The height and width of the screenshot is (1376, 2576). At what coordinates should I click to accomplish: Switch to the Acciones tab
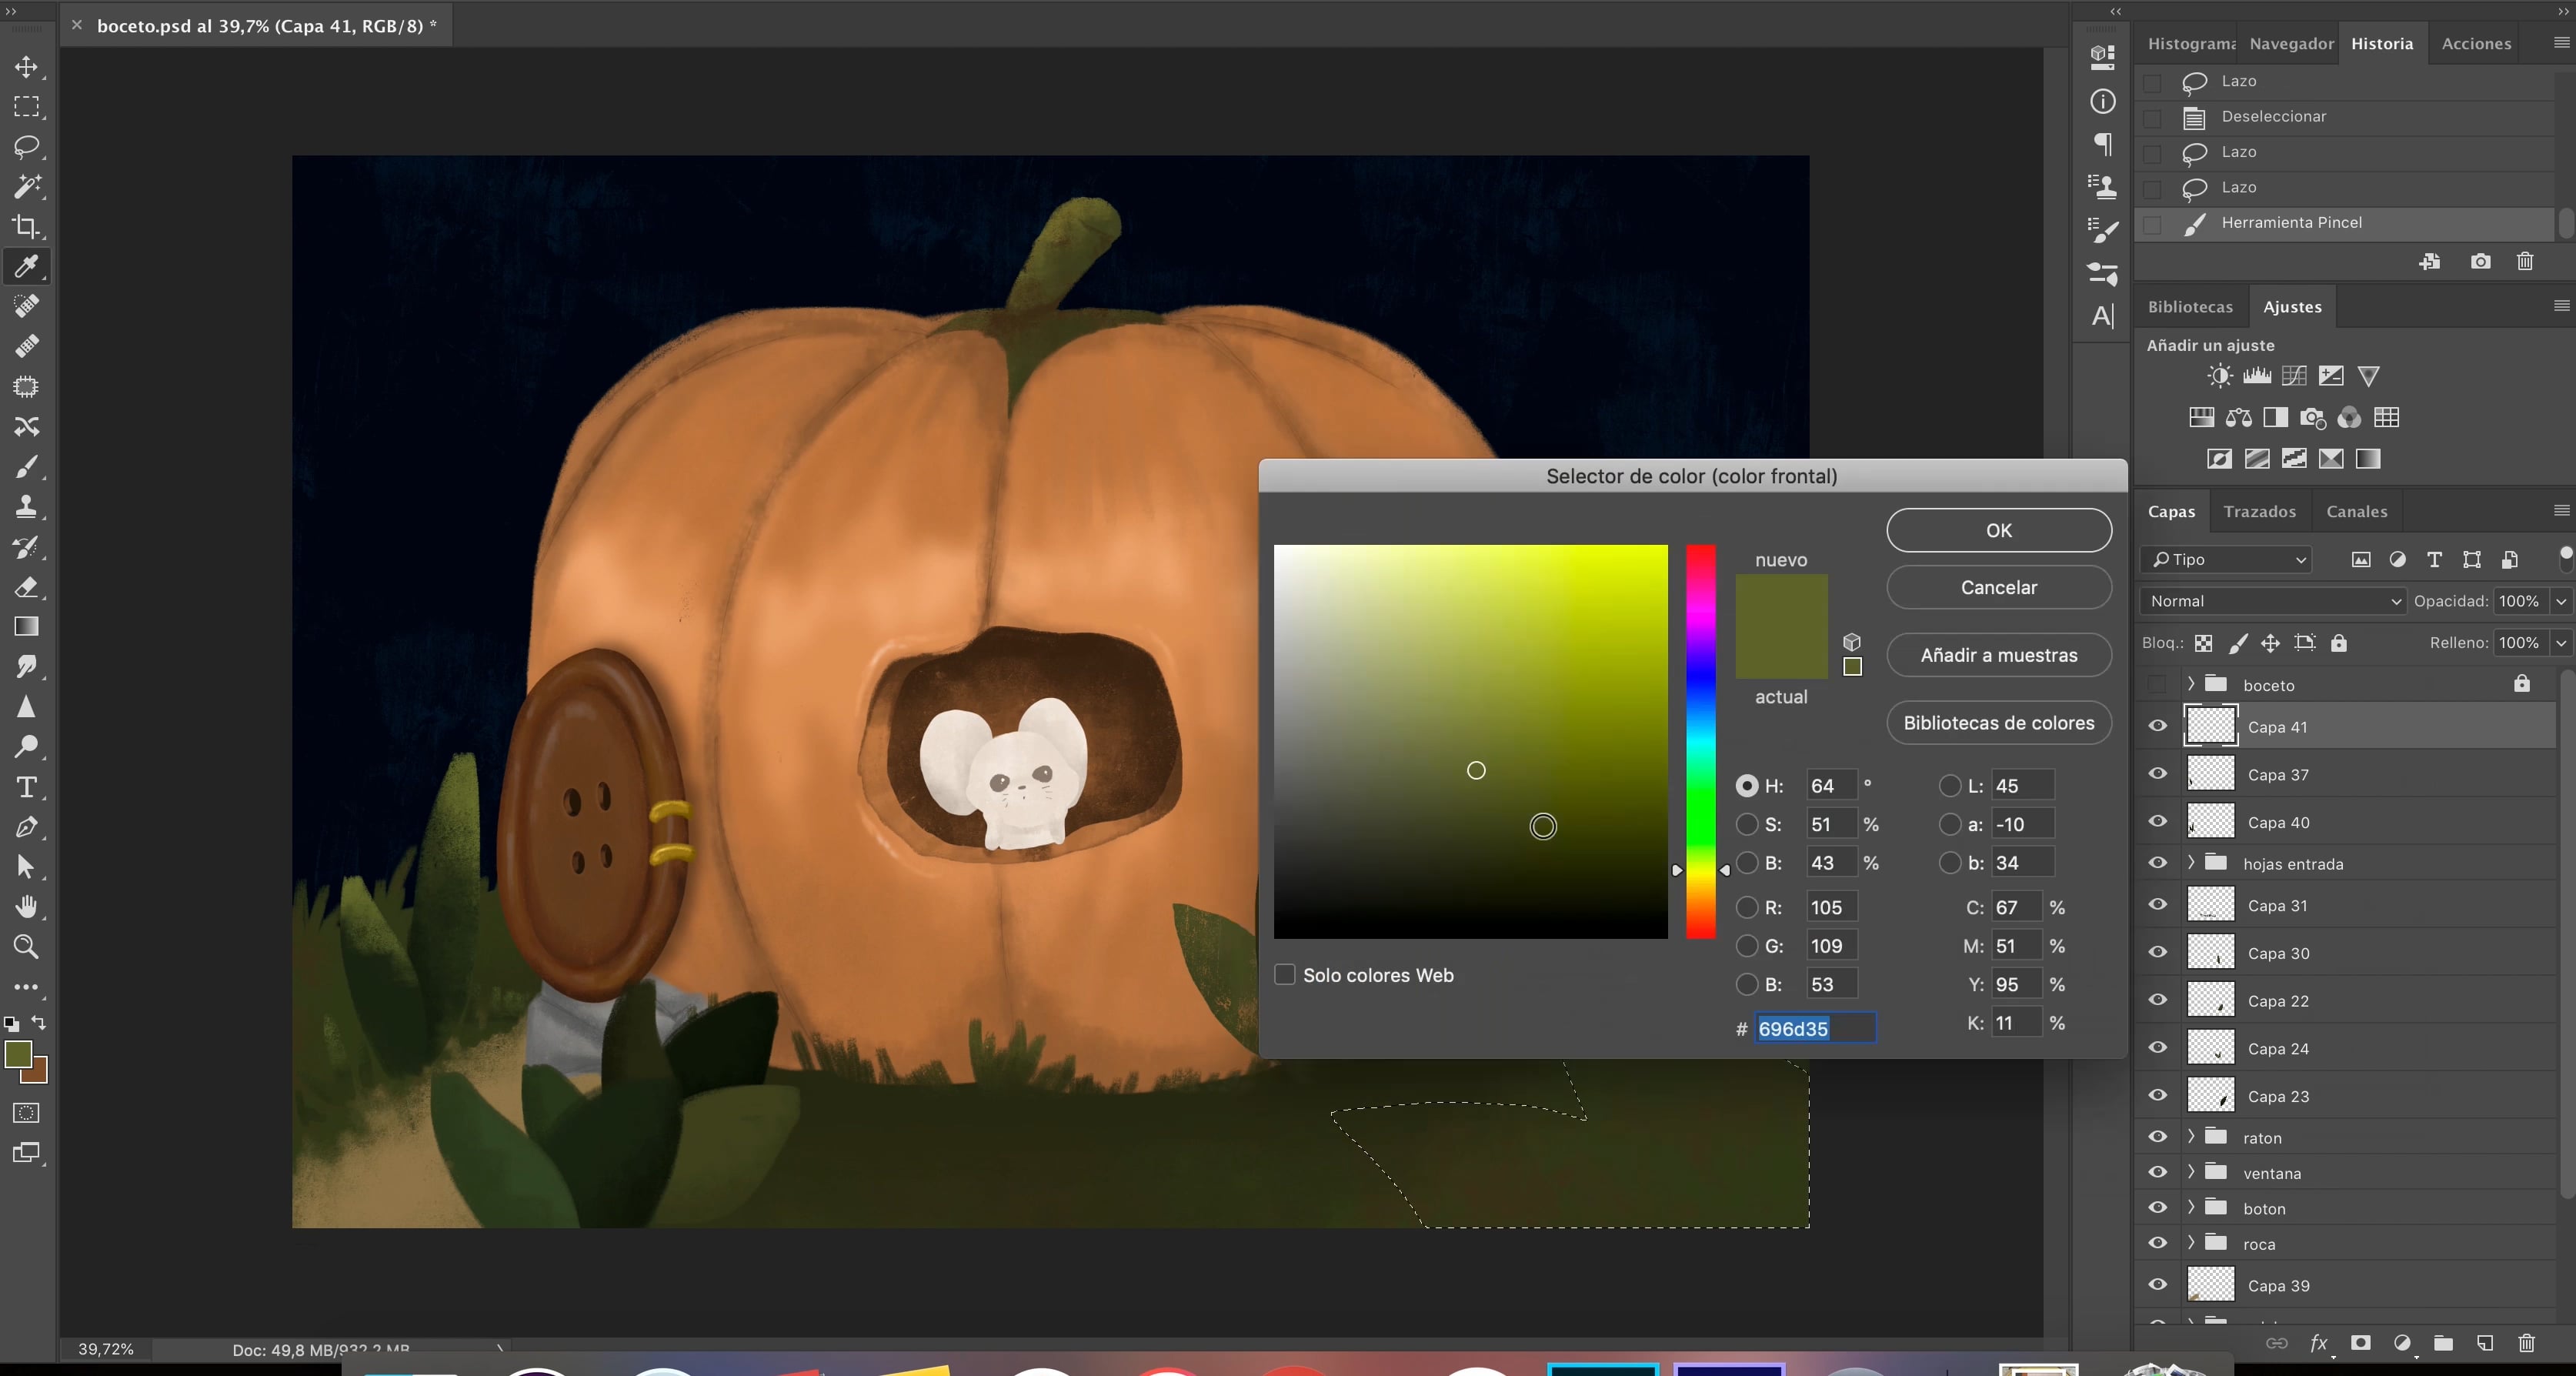click(x=2476, y=44)
